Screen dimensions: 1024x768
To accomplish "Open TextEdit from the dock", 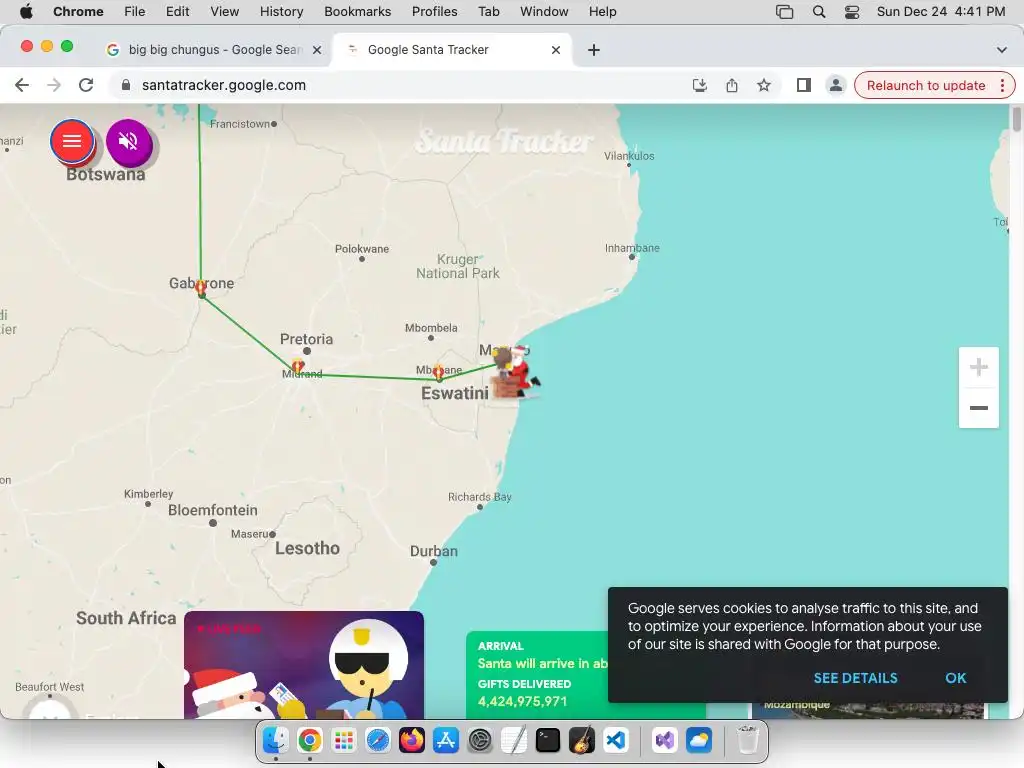I will [x=514, y=741].
